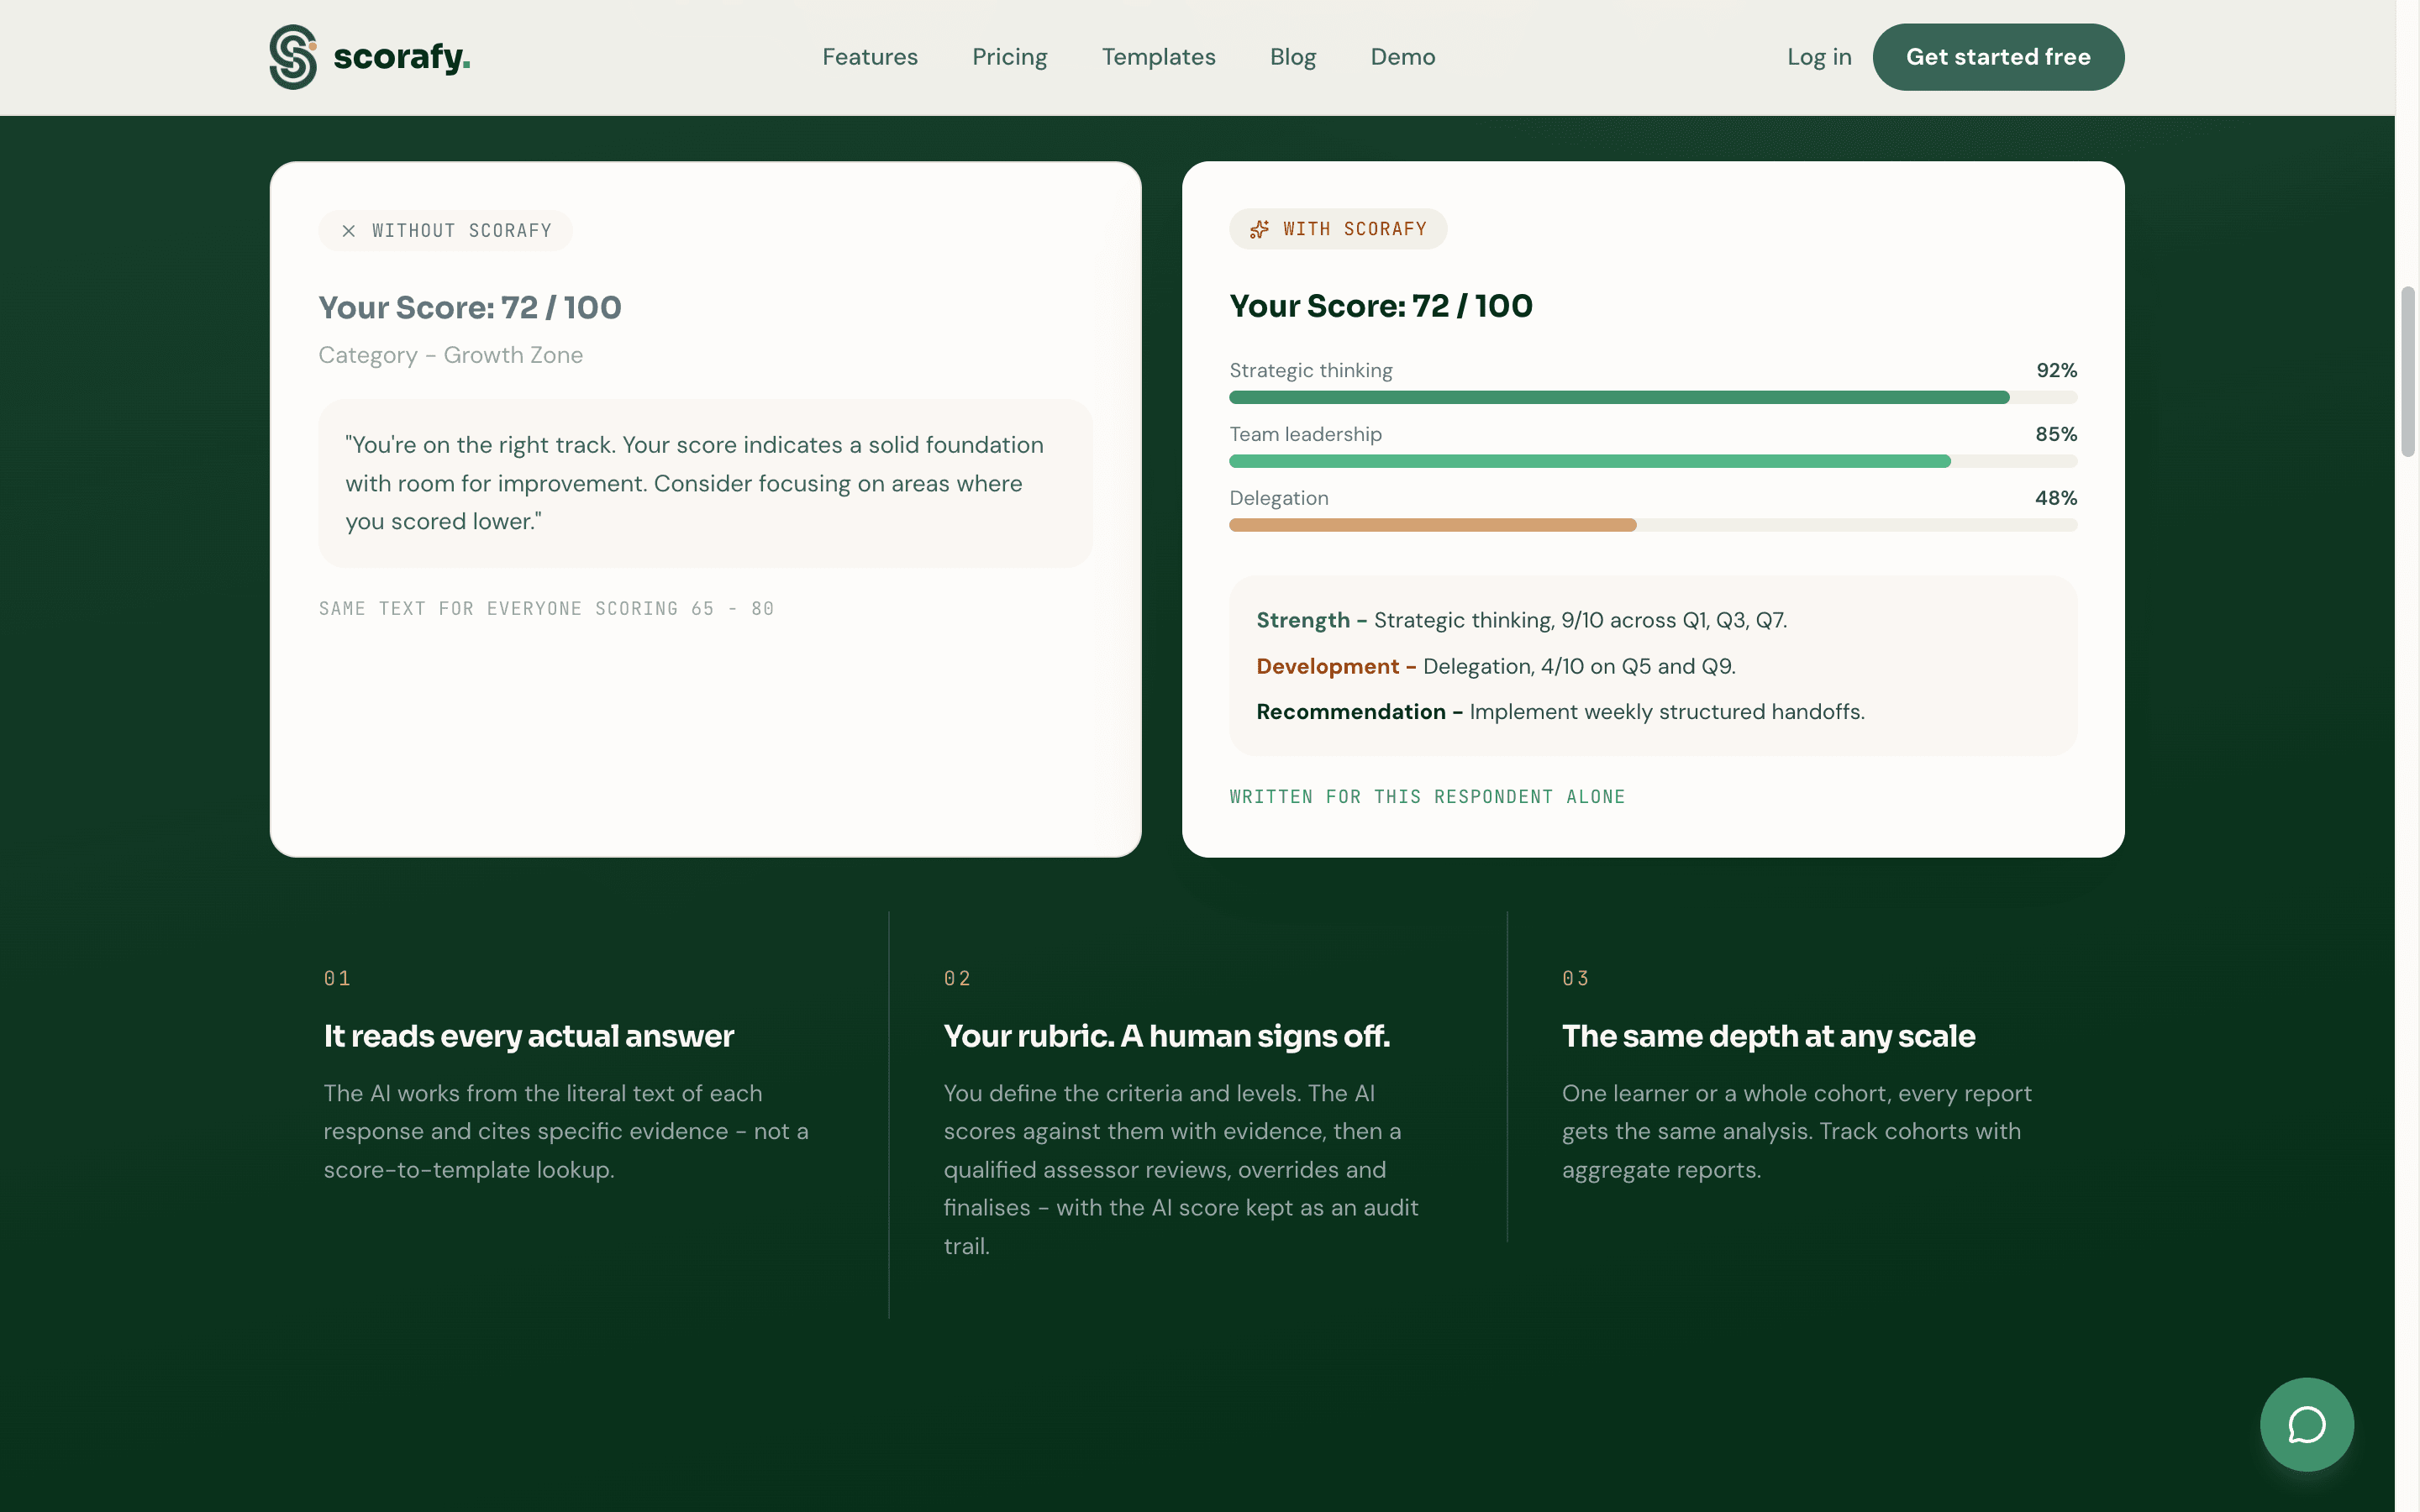Click the scorafy wordmark

tap(401, 57)
